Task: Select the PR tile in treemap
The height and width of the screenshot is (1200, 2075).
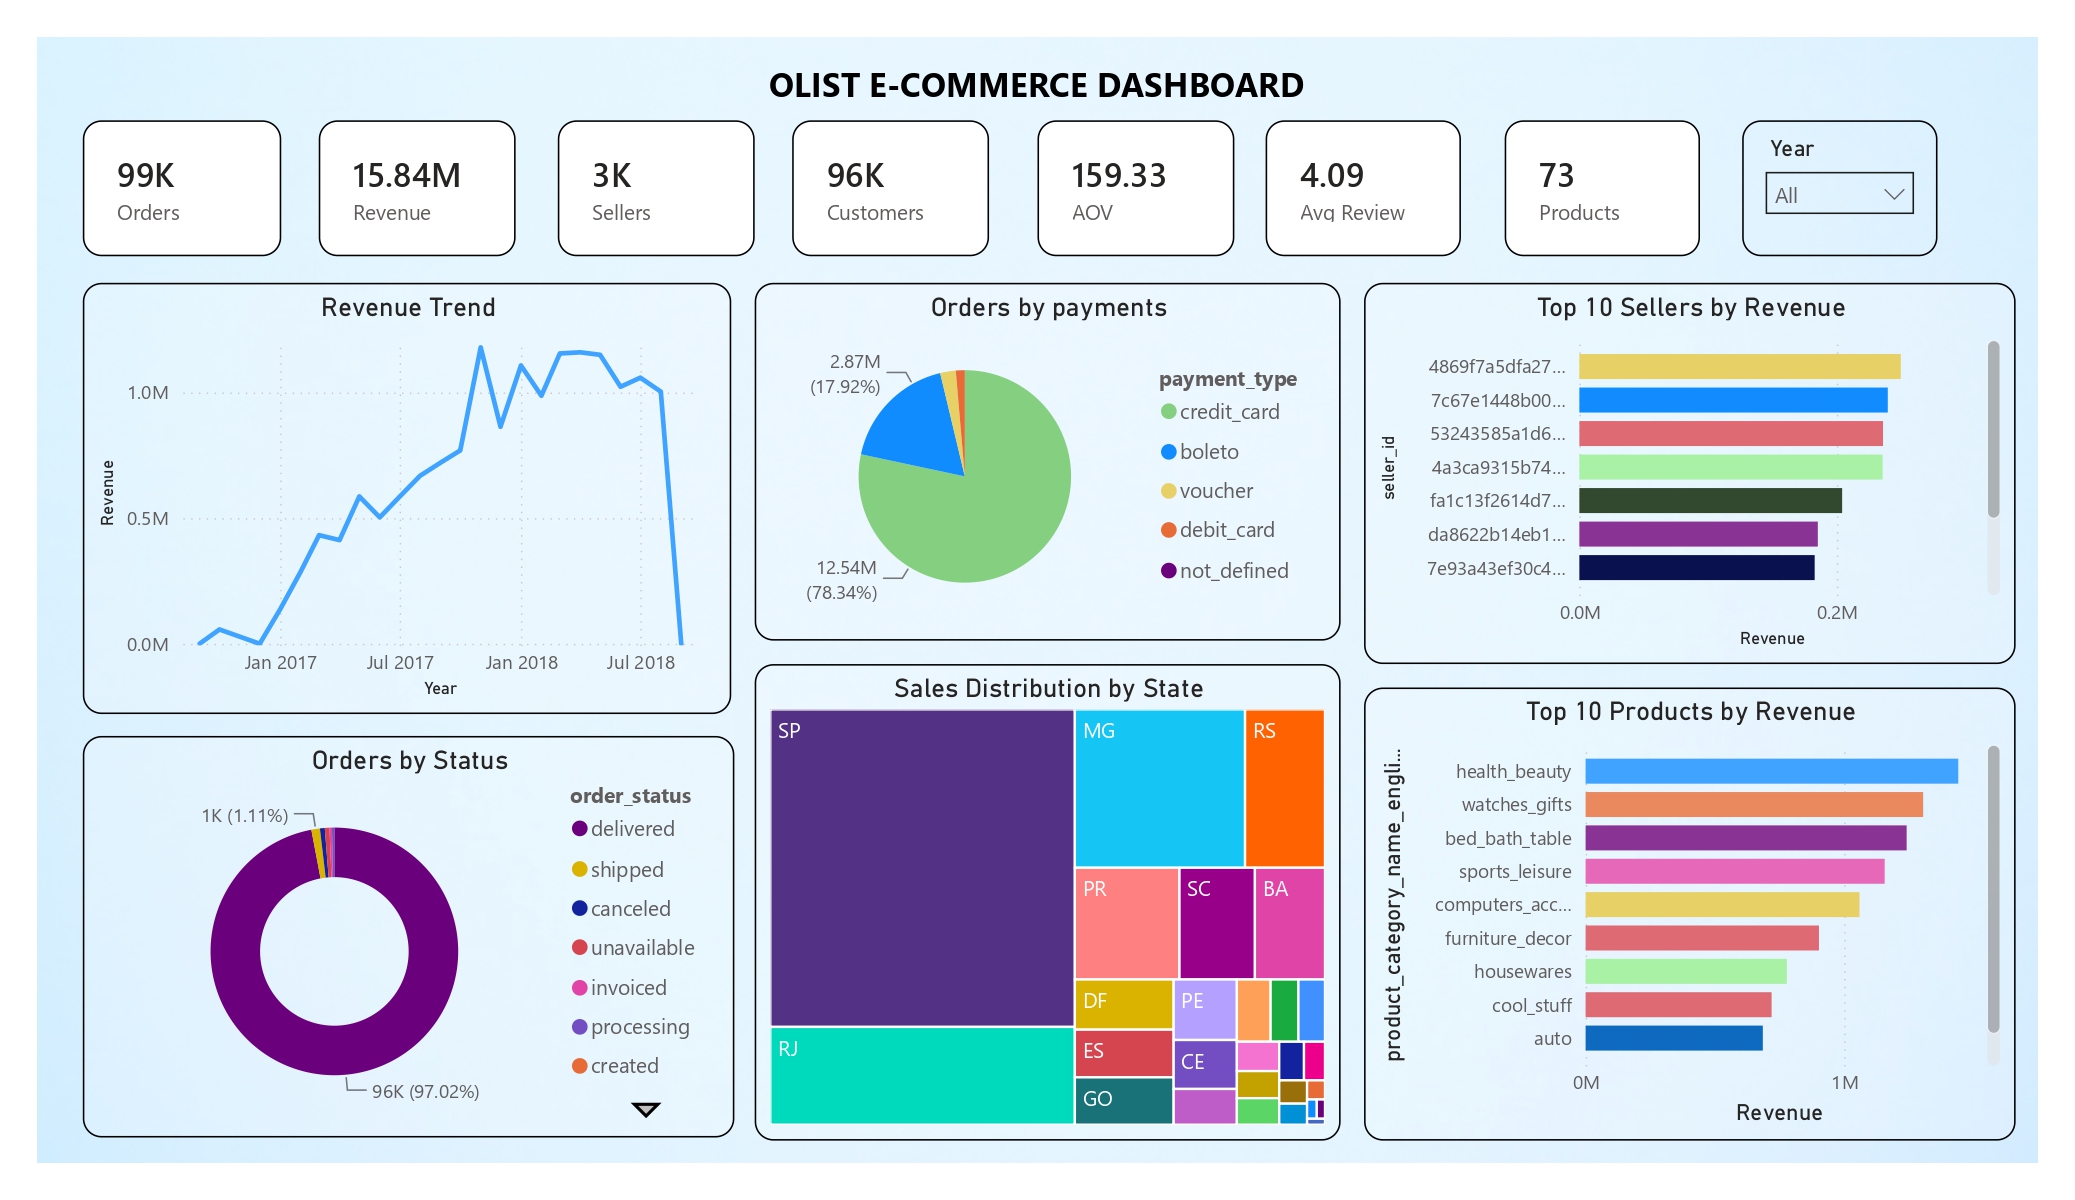Action: tap(1127, 923)
